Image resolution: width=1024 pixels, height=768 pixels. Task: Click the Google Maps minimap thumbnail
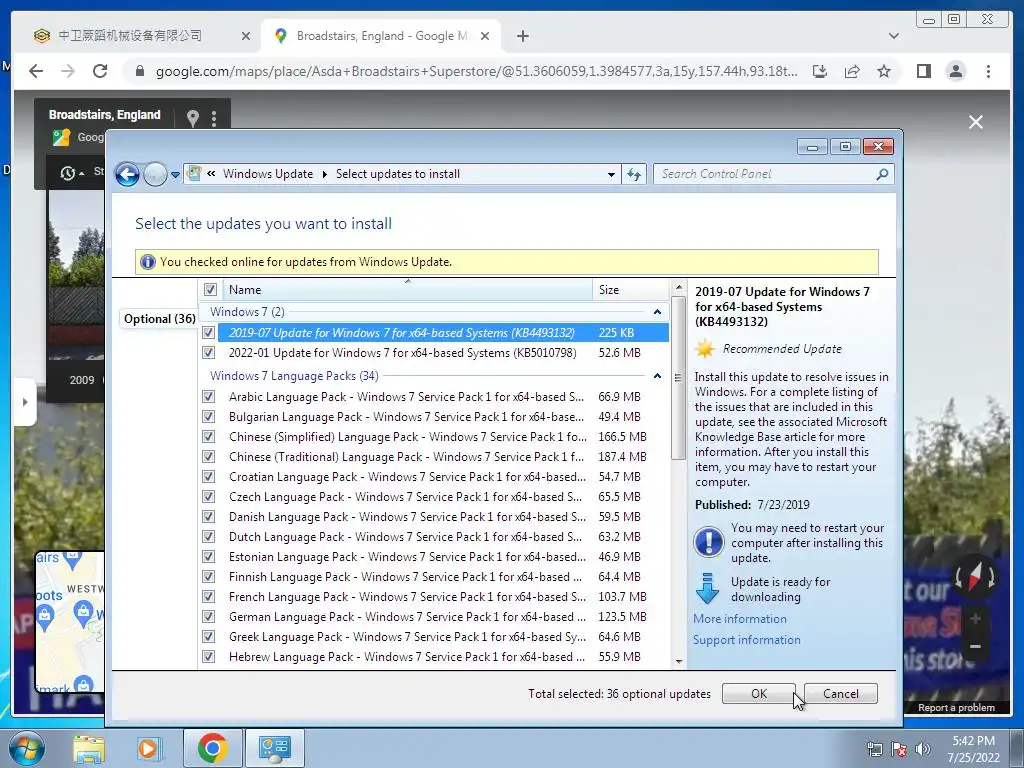pyautogui.click(x=69, y=622)
